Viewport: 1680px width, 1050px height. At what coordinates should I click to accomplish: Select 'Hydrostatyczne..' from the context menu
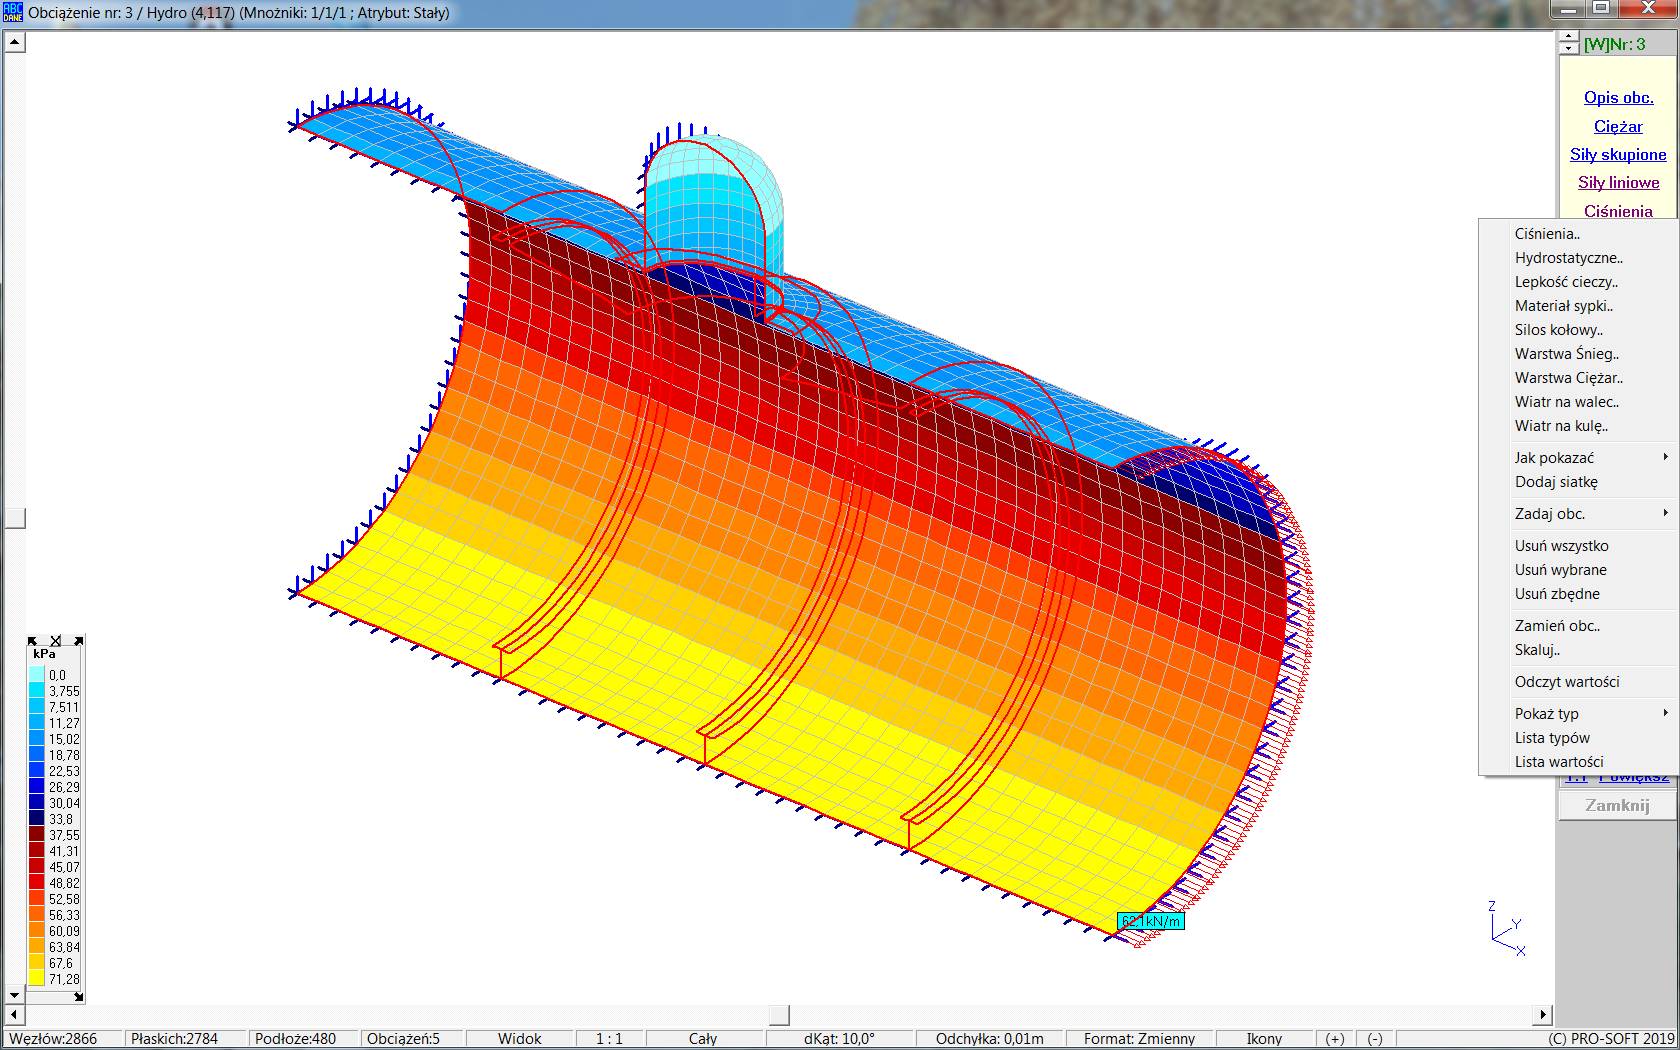coord(1568,257)
